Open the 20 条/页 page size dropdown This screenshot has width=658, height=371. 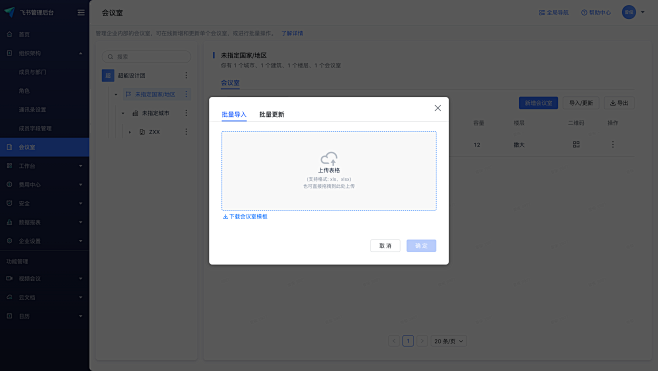(449, 341)
